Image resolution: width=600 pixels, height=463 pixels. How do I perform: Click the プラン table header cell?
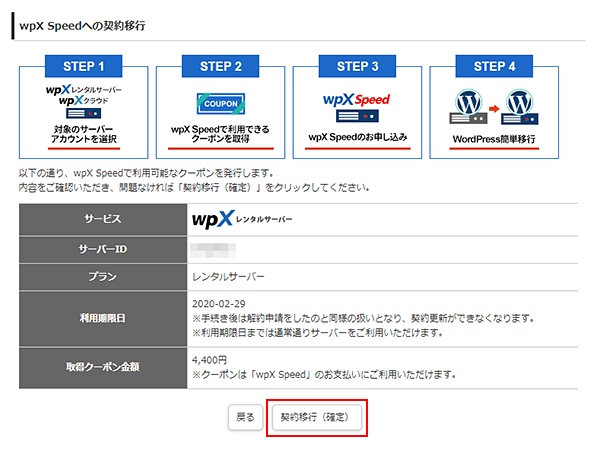point(103,277)
